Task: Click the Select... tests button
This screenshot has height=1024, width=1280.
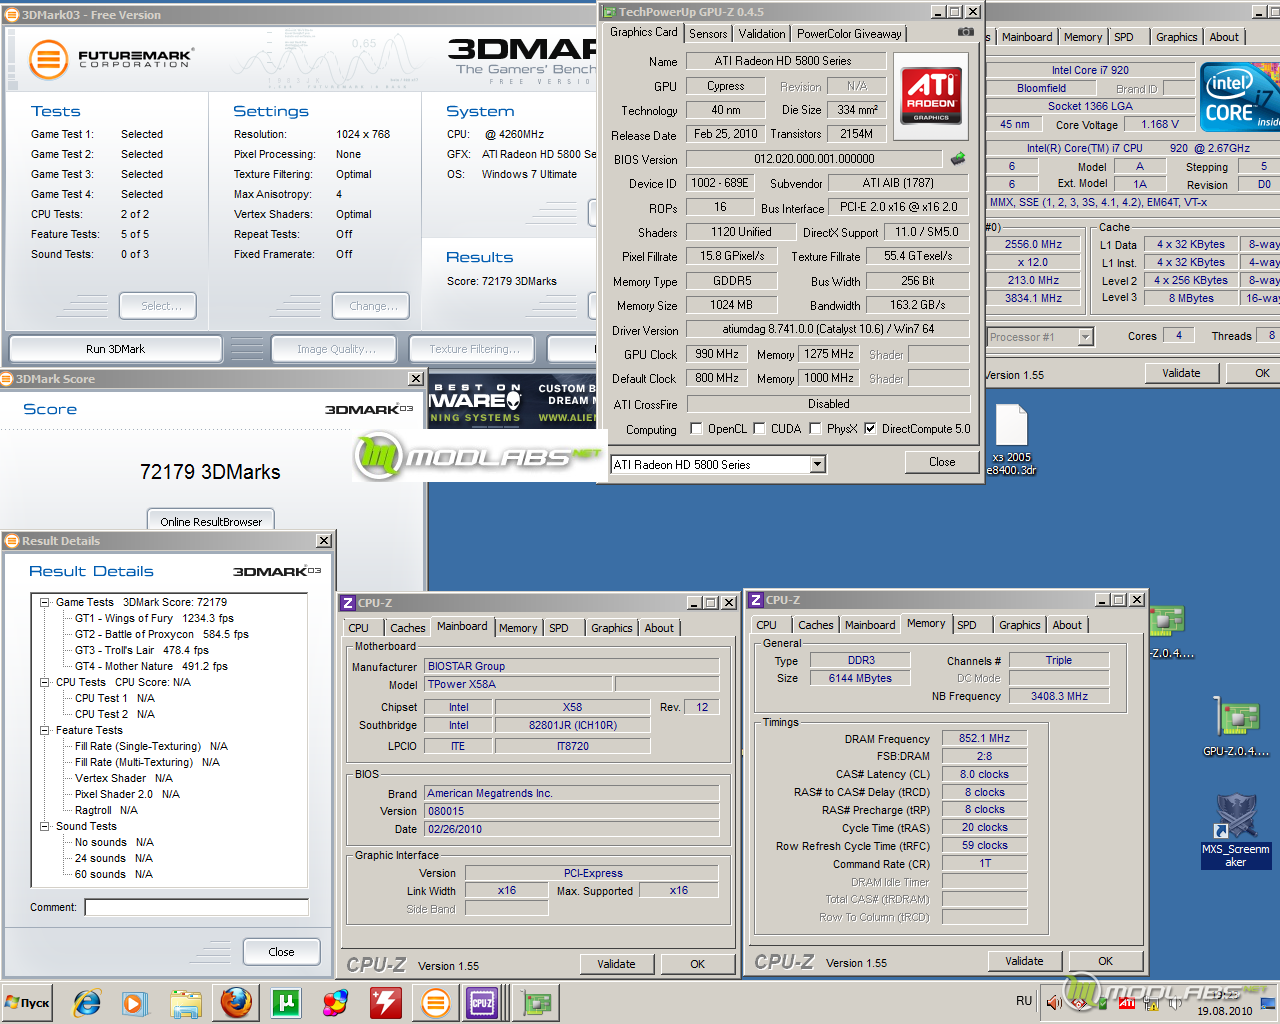Action: 158,306
